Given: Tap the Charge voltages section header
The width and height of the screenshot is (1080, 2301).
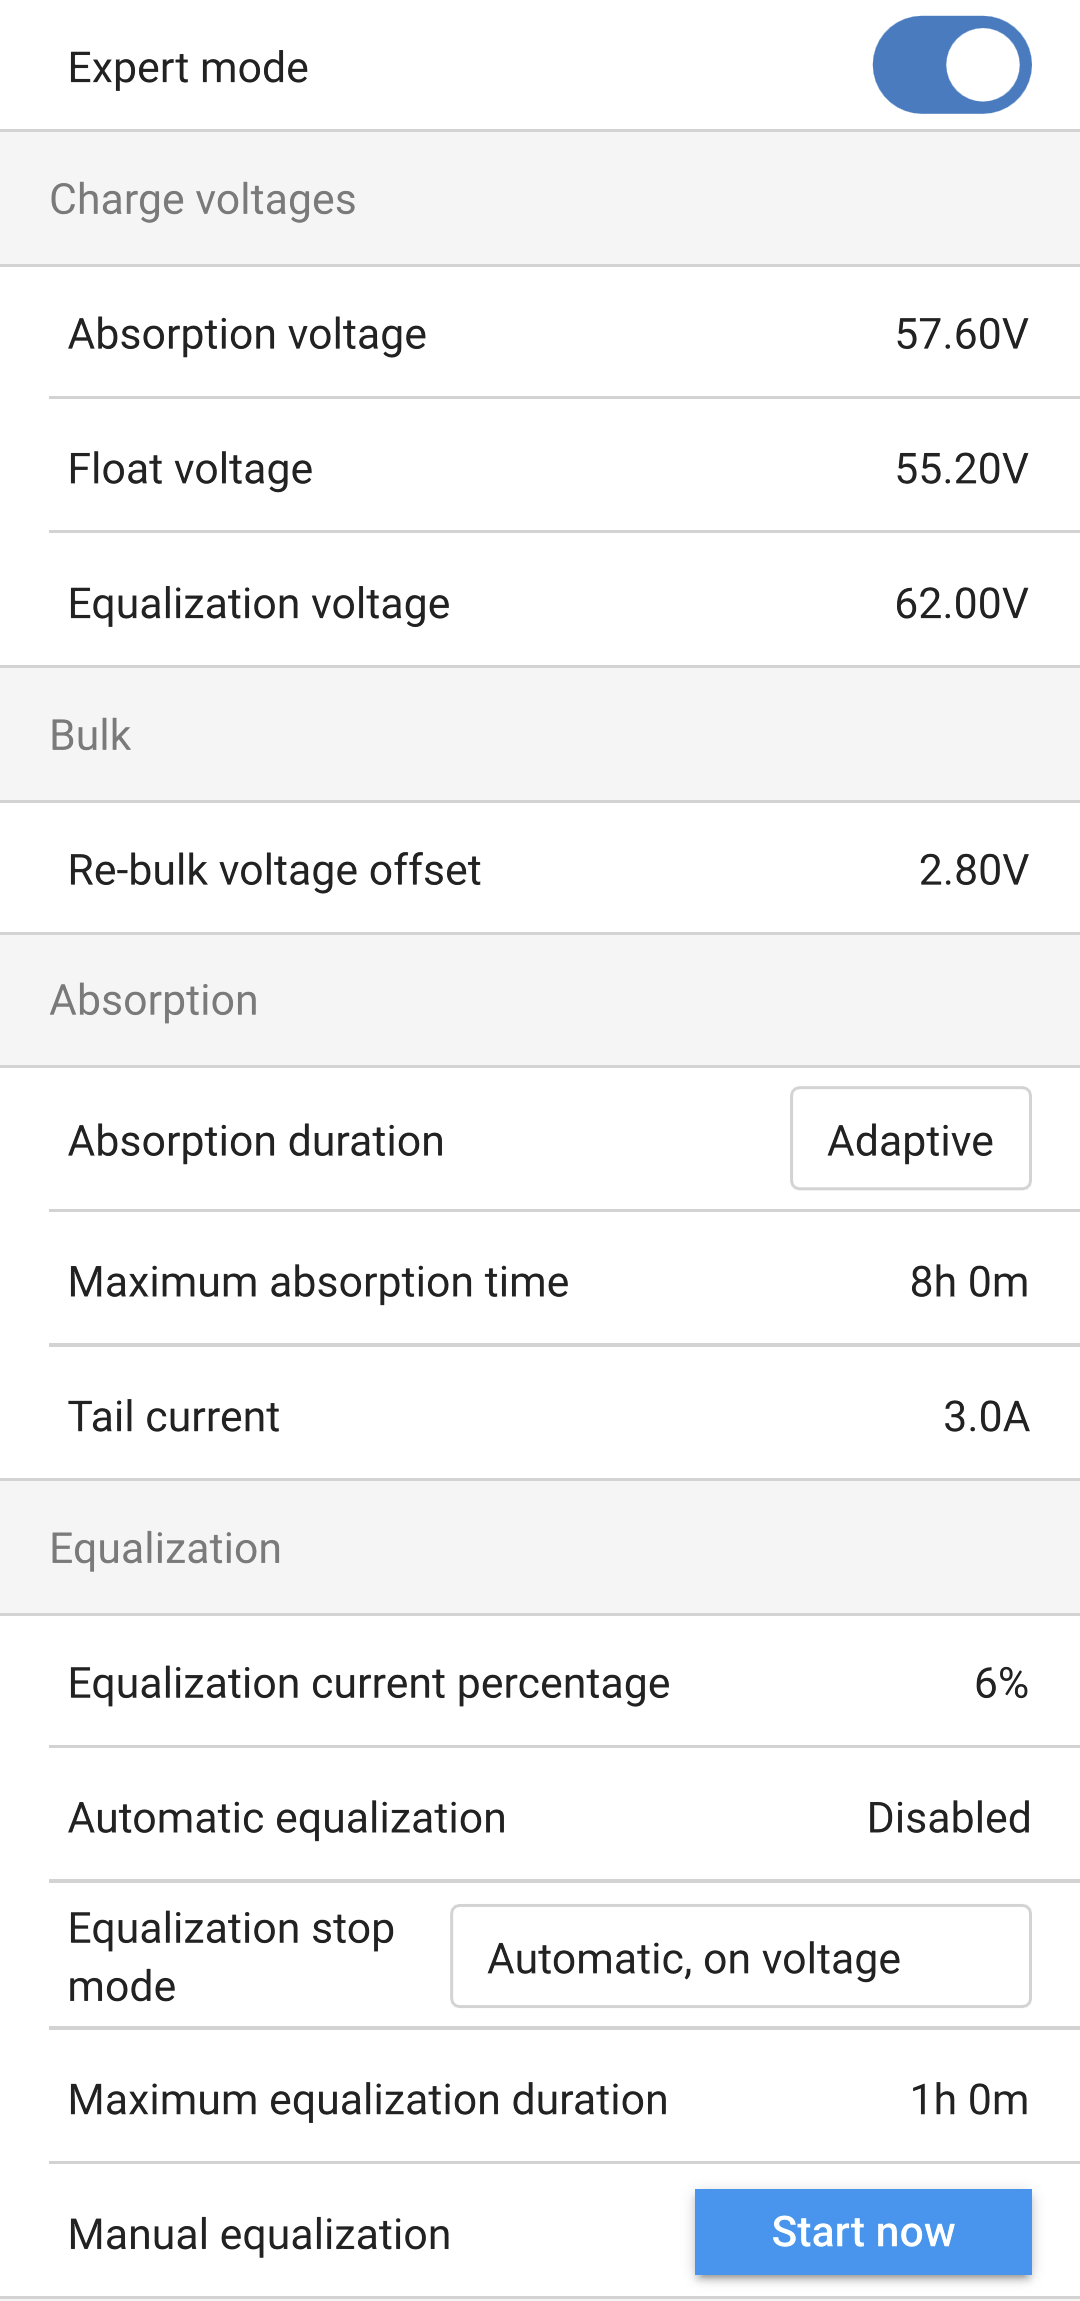Looking at the screenshot, I should tap(203, 199).
